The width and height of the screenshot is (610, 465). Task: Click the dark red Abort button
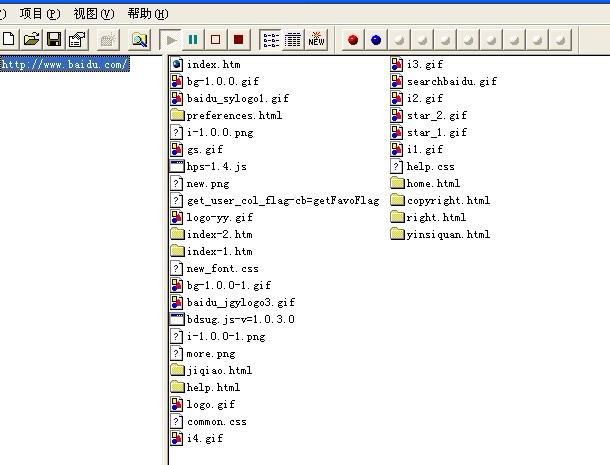tap(238, 40)
